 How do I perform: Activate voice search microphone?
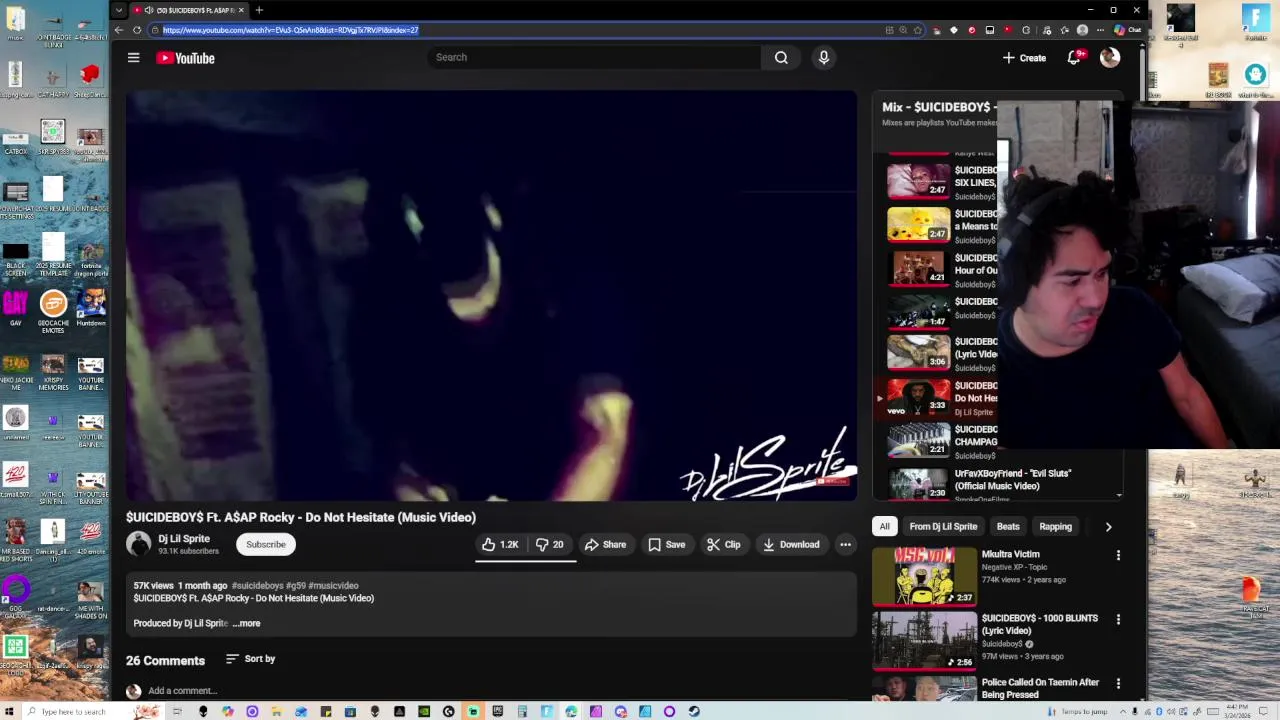824,57
